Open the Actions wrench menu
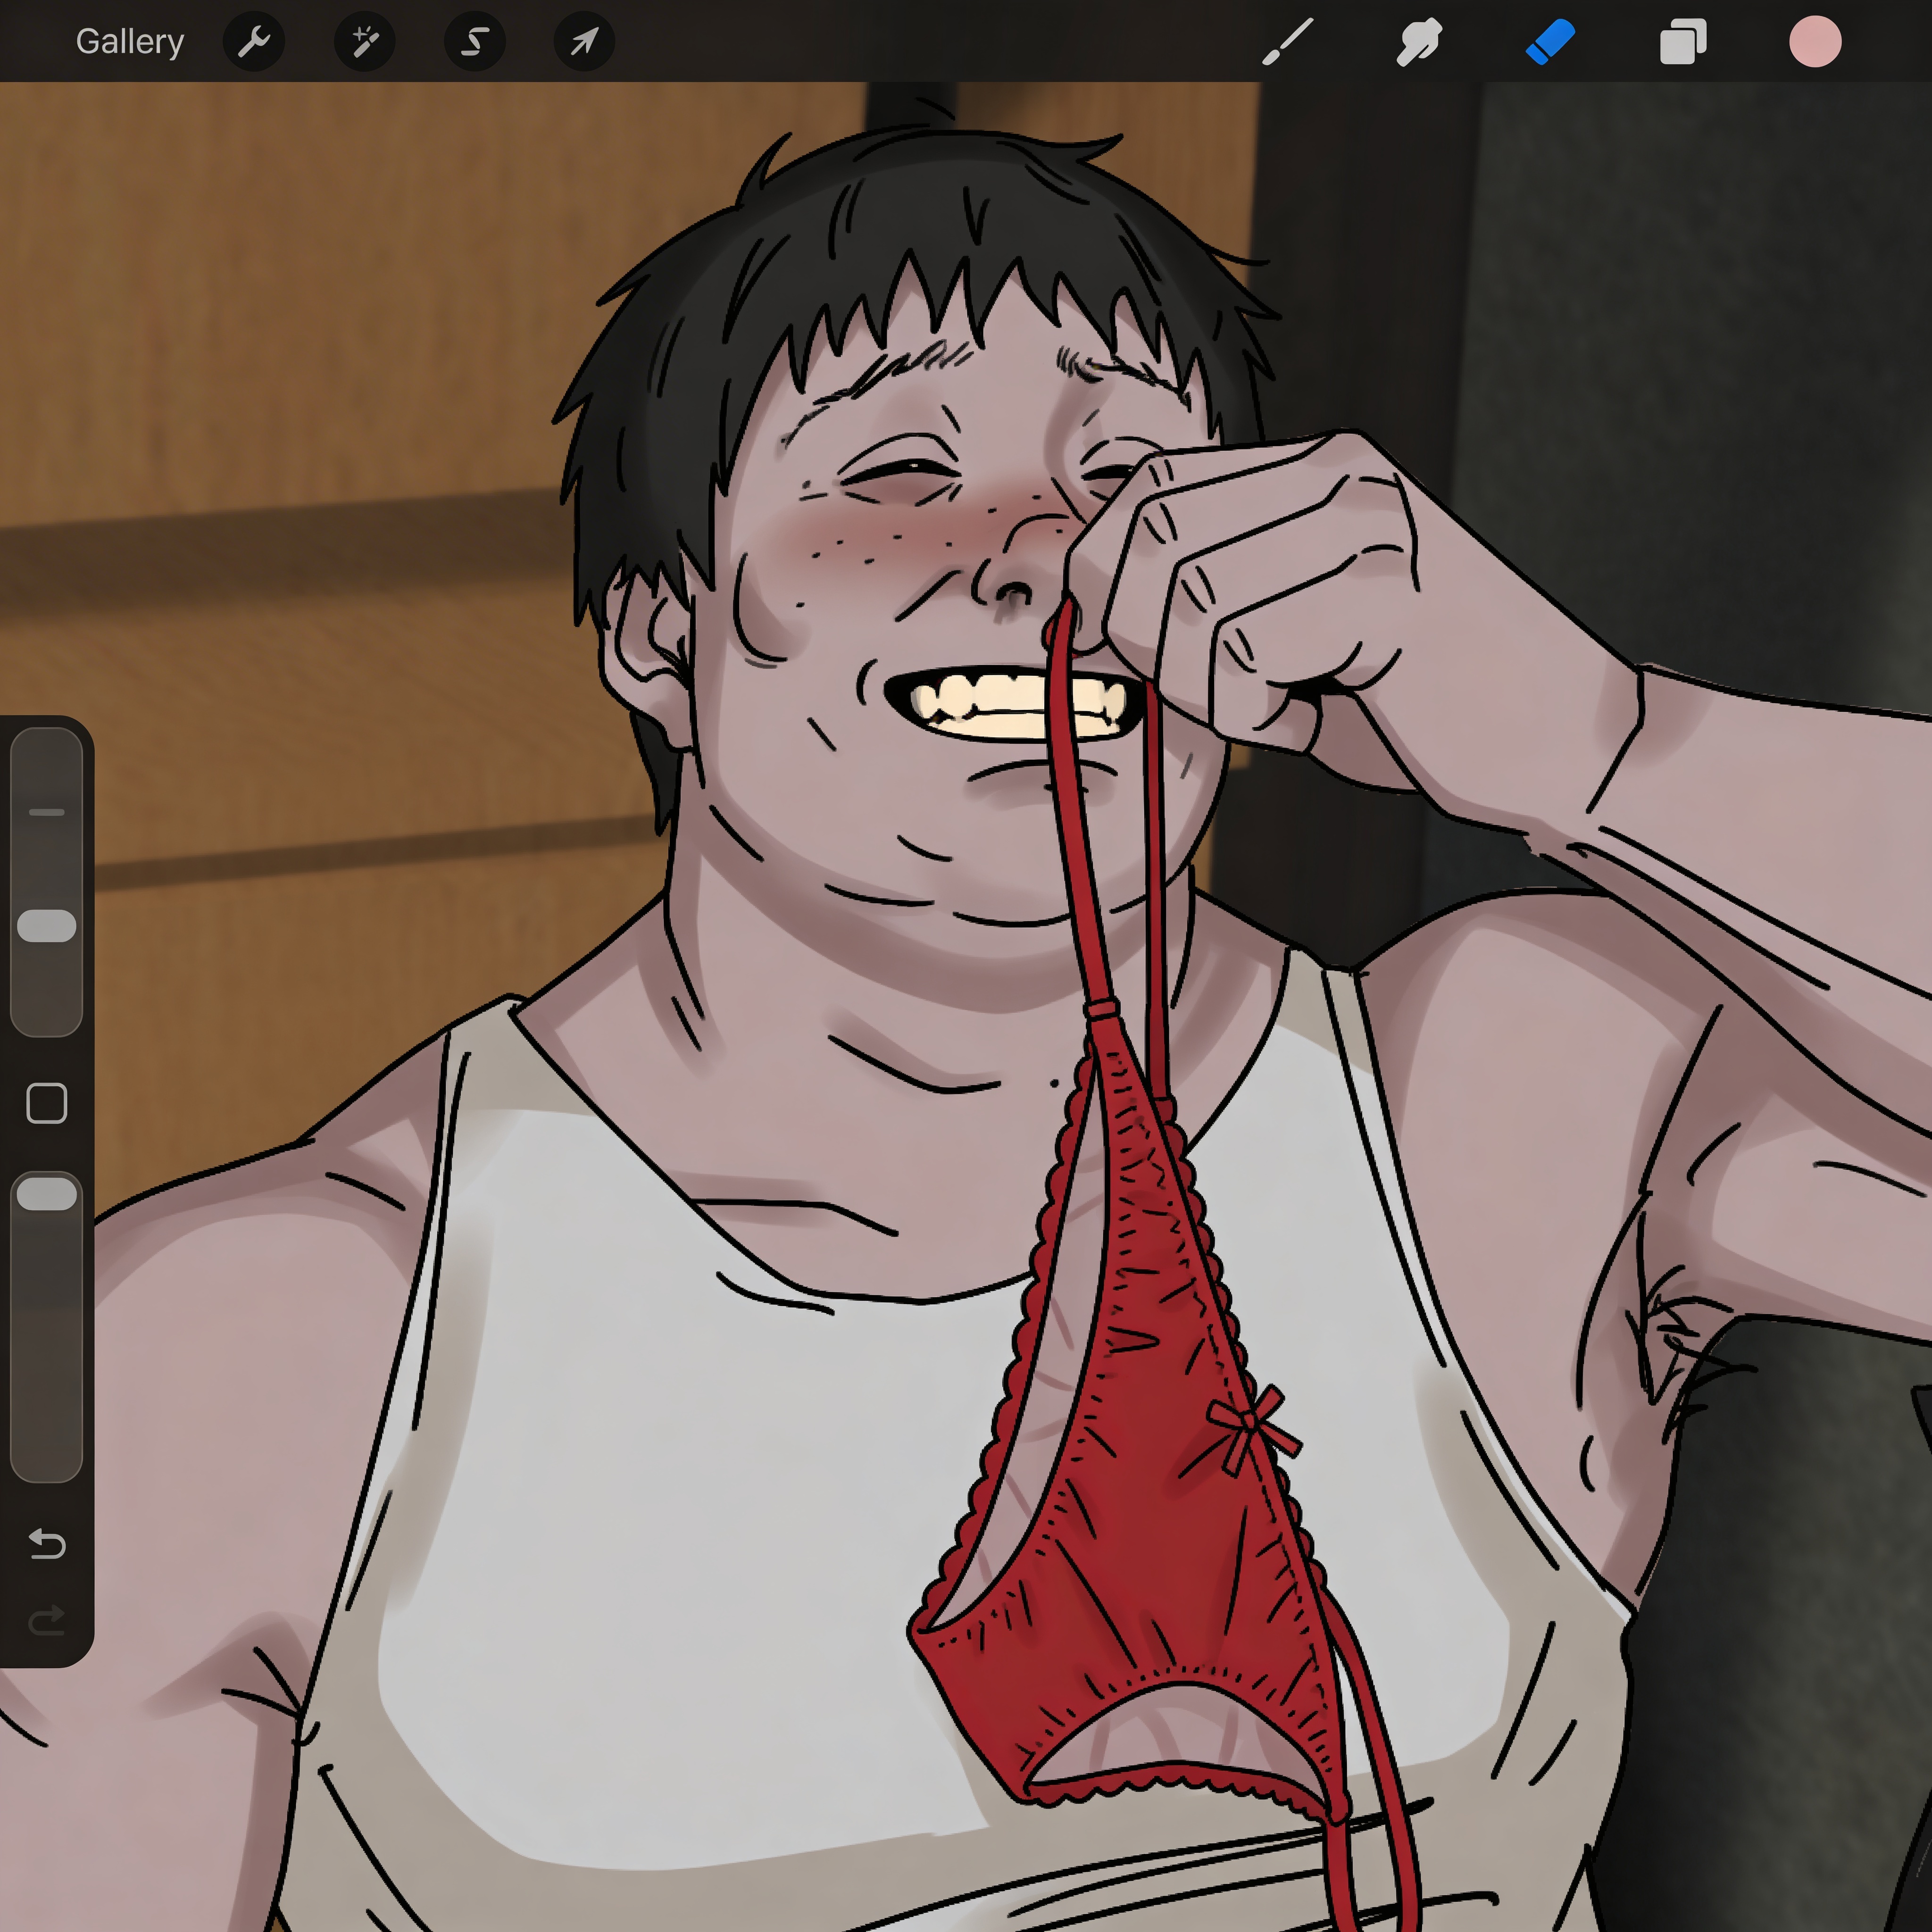The image size is (1932, 1932). click(254, 42)
